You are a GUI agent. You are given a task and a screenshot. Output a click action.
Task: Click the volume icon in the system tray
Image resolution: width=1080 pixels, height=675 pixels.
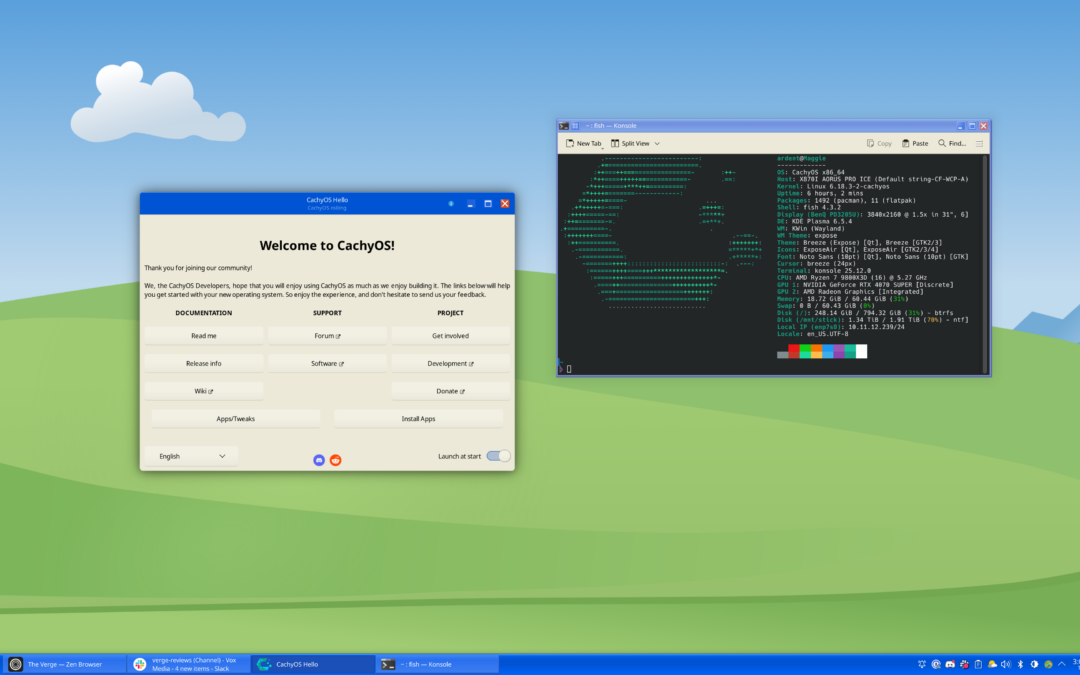[1006, 664]
